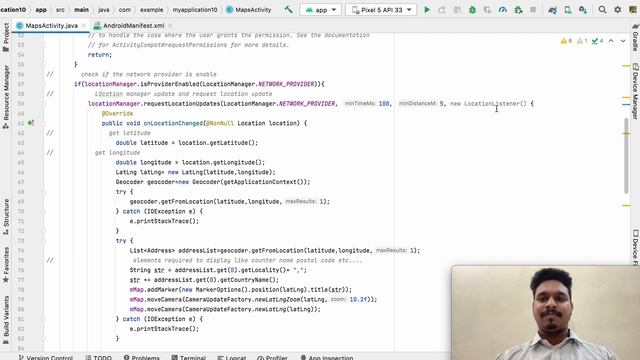Click the editor vertical scrollbar thumb
640x360 pixels.
626,155
